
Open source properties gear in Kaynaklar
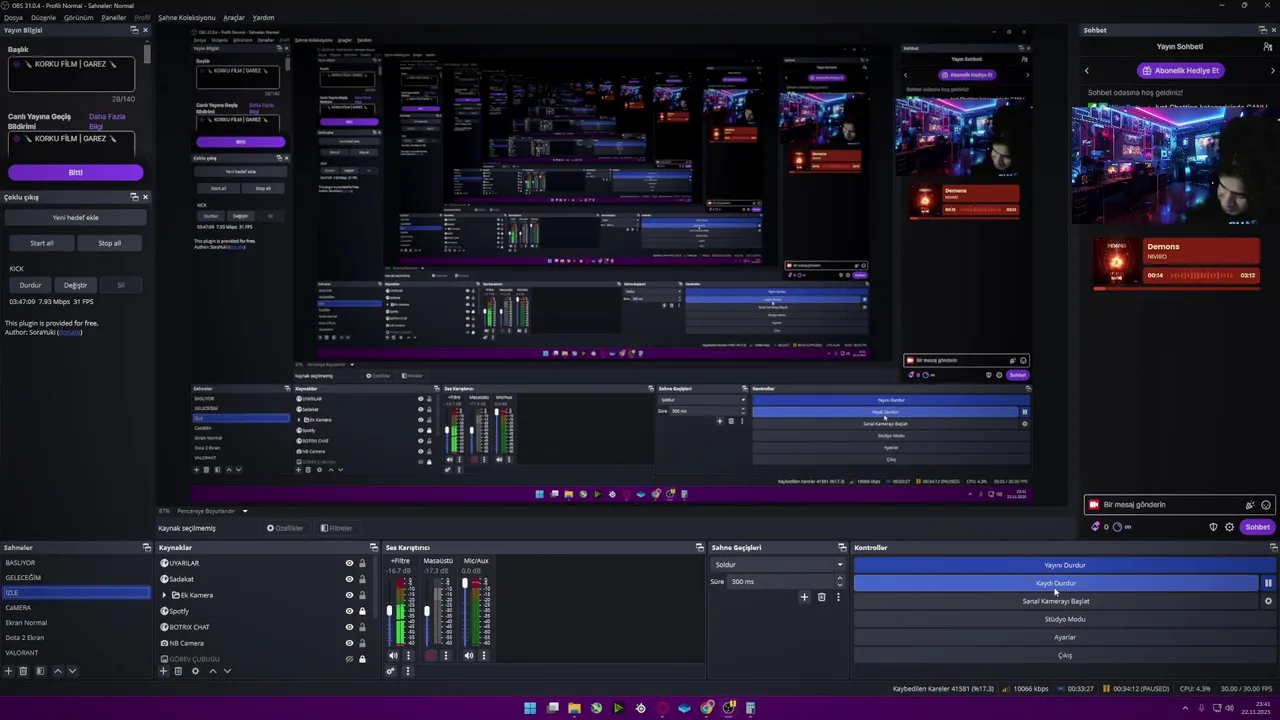click(195, 671)
